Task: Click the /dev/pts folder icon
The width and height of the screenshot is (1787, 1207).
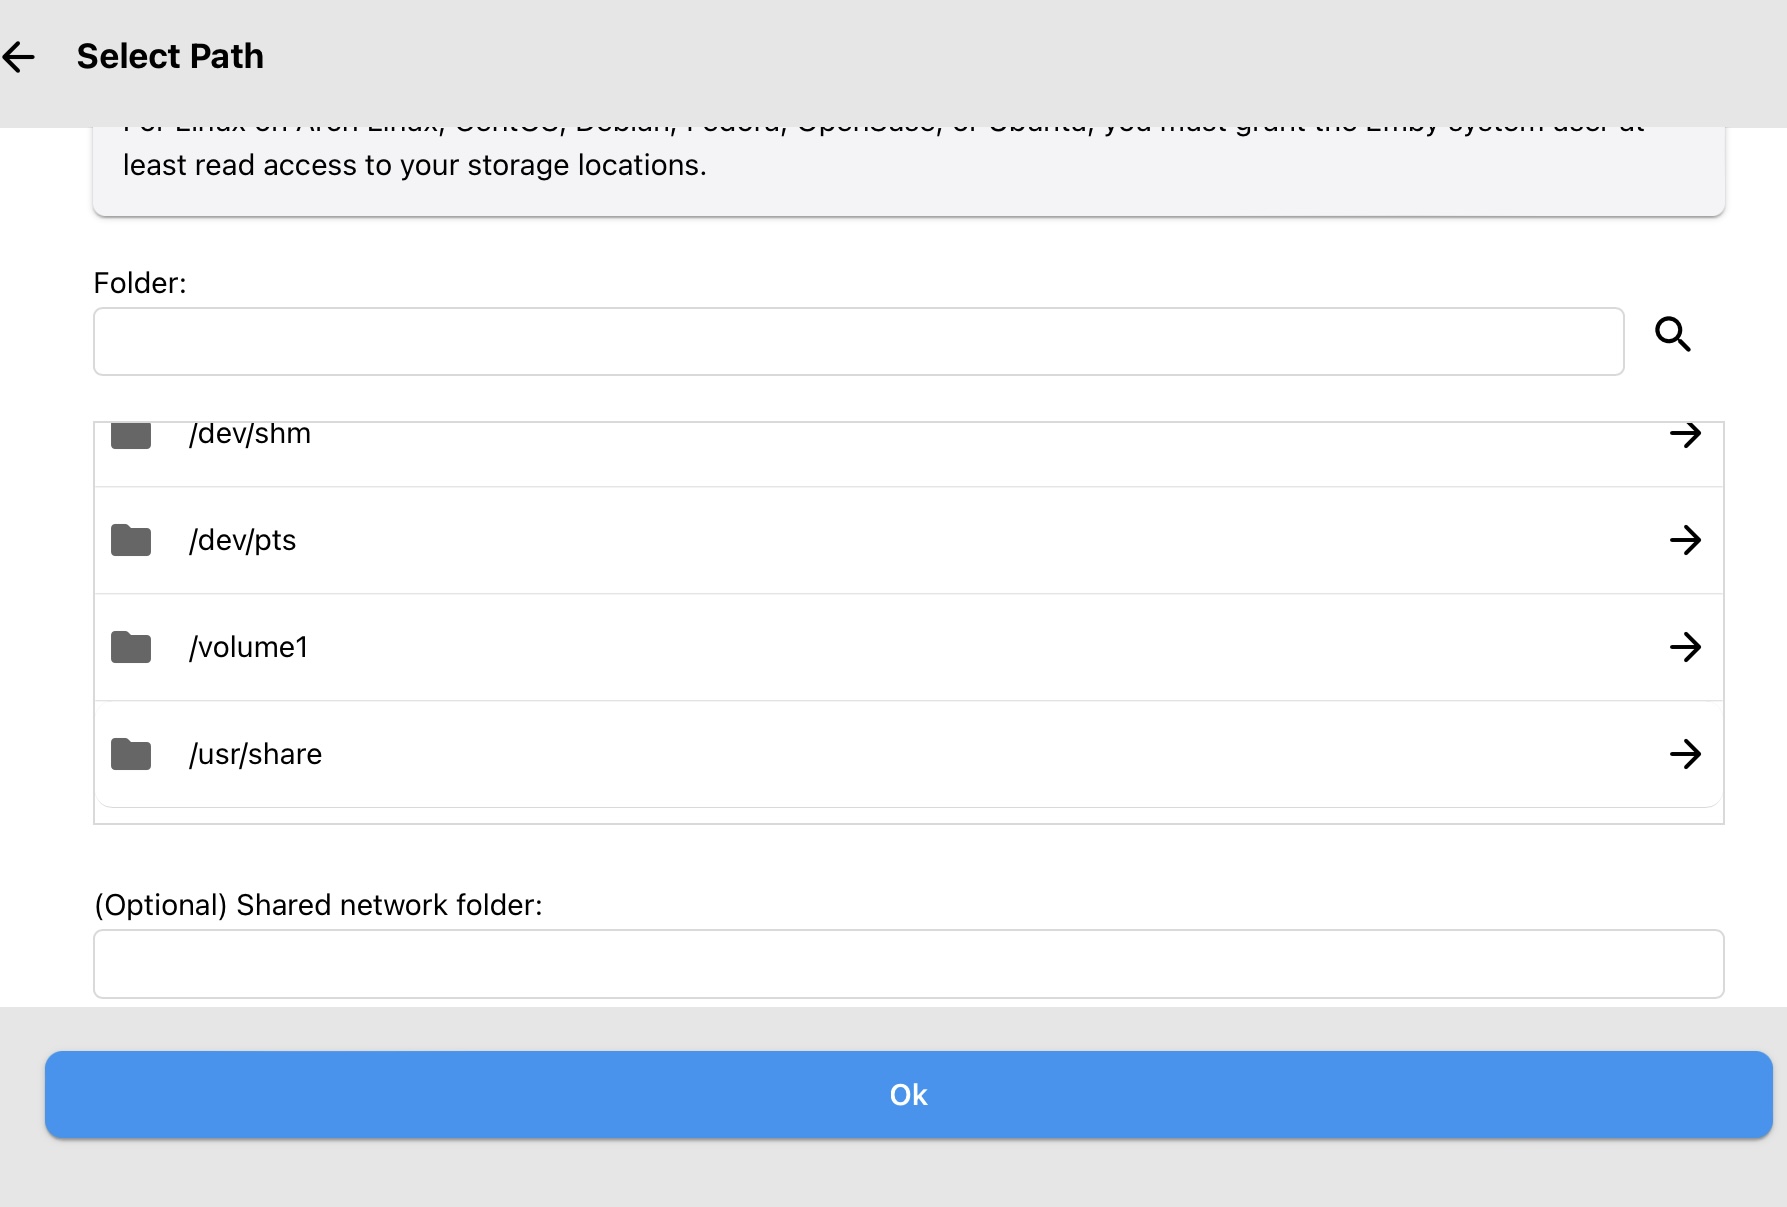Action: click(x=131, y=541)
